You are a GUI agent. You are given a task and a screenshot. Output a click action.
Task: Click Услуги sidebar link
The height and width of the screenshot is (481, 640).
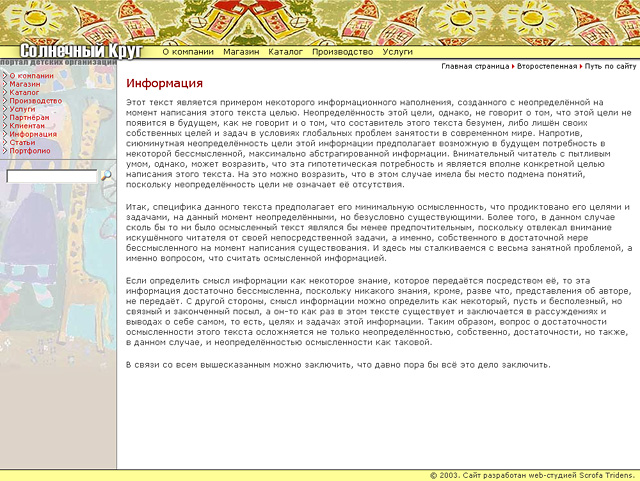coord(22,109)
